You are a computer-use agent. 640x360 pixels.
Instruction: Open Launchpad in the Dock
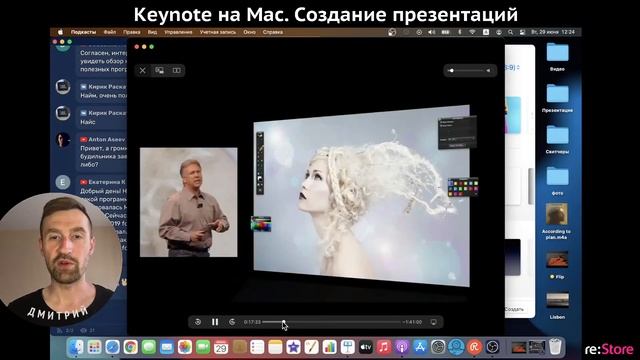pos(94,347)
